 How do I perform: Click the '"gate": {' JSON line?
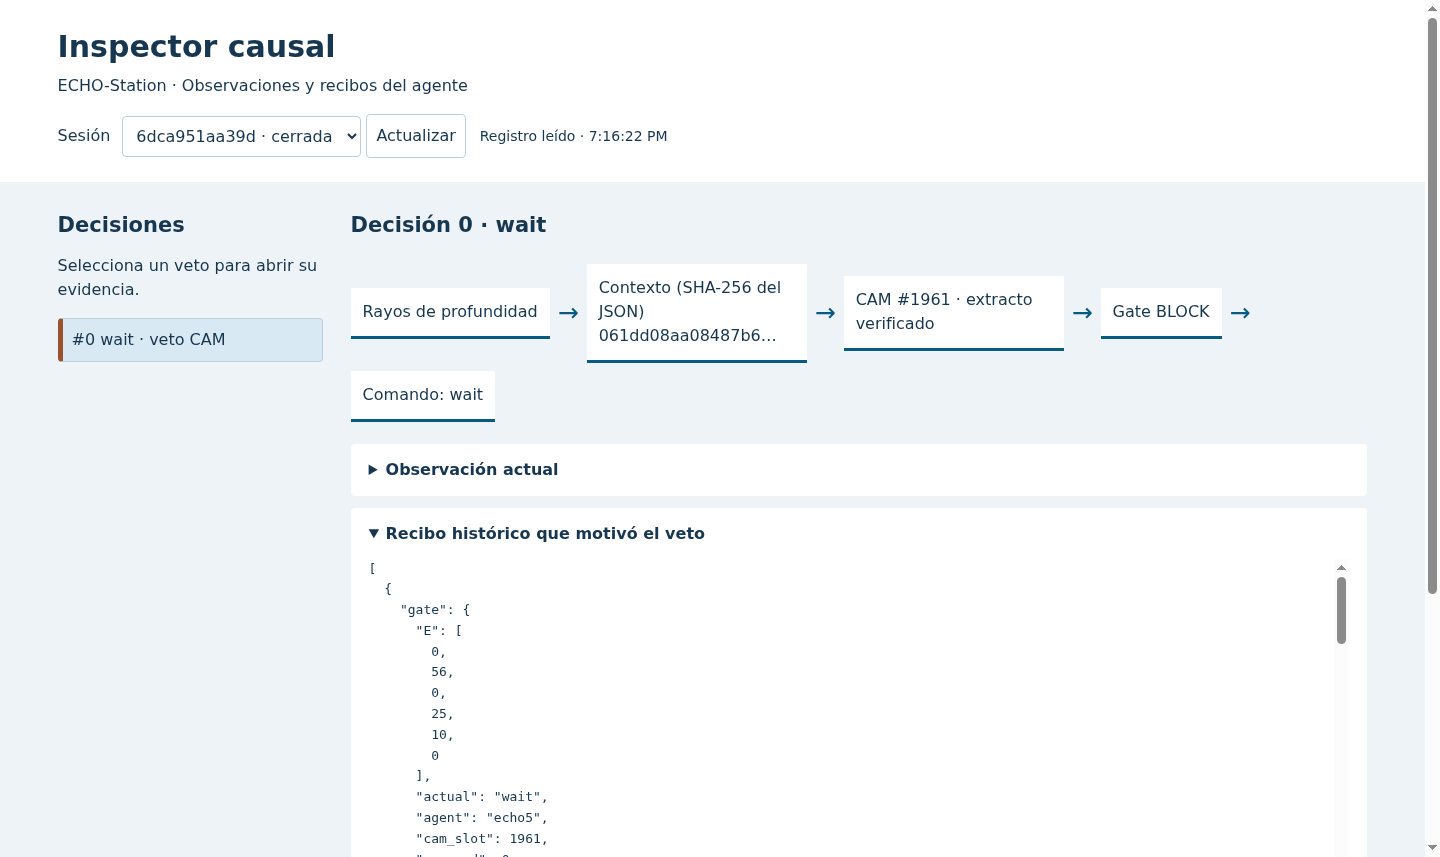pos(435,610)
